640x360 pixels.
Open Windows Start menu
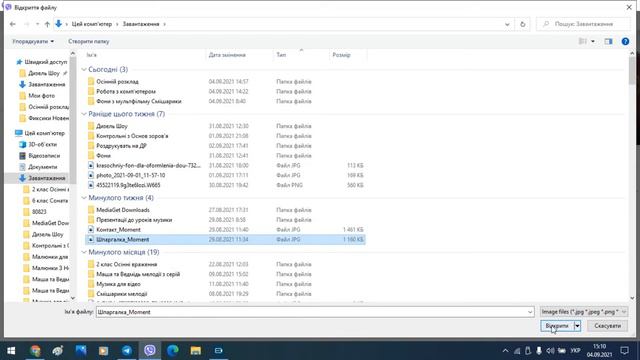pos(11,351)
